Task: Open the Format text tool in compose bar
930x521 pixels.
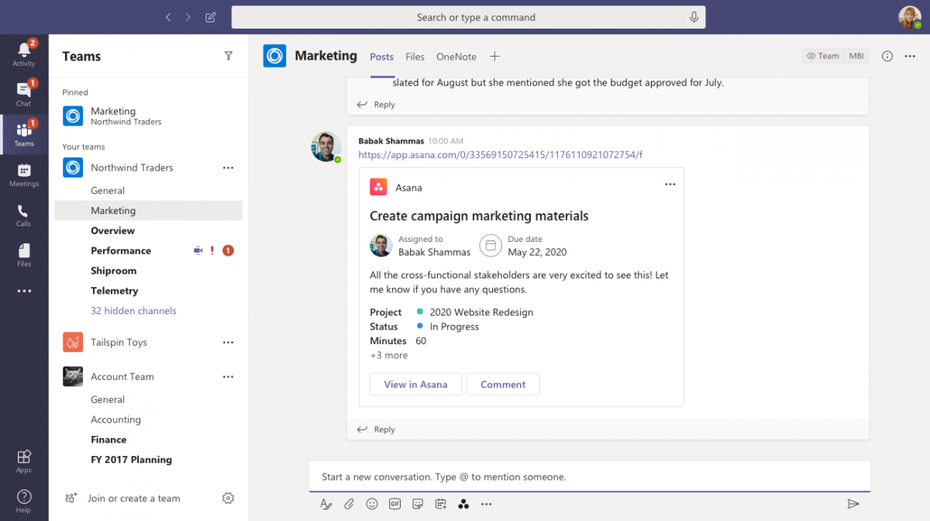Action: coord(326,504)
